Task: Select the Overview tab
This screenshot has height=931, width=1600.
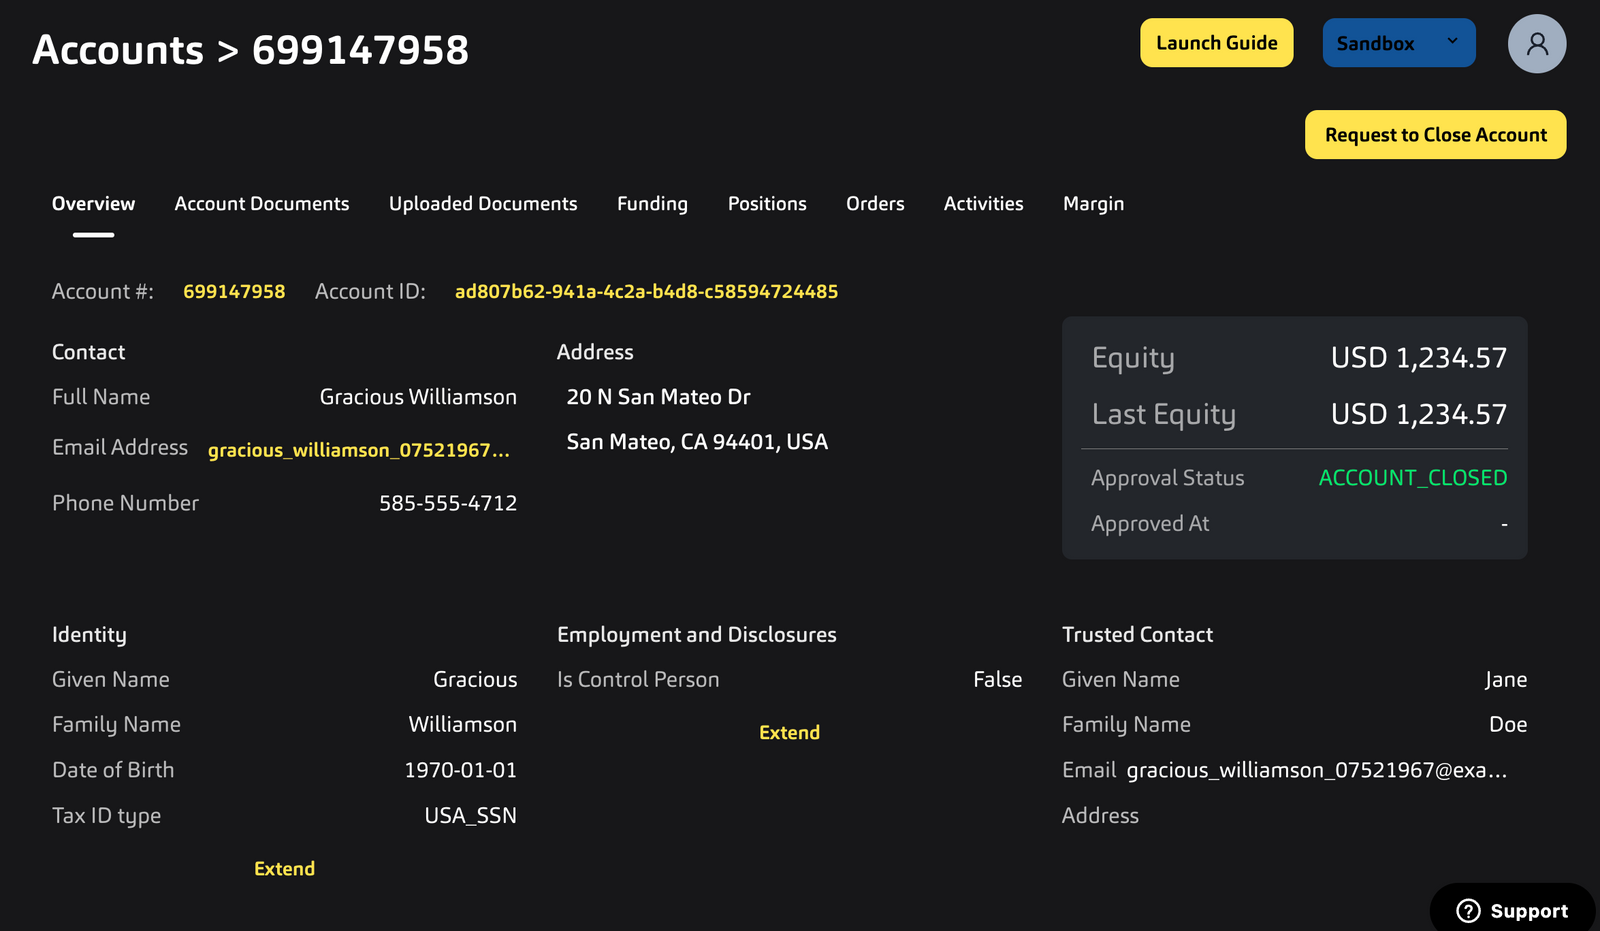Action: coord(93,204)
